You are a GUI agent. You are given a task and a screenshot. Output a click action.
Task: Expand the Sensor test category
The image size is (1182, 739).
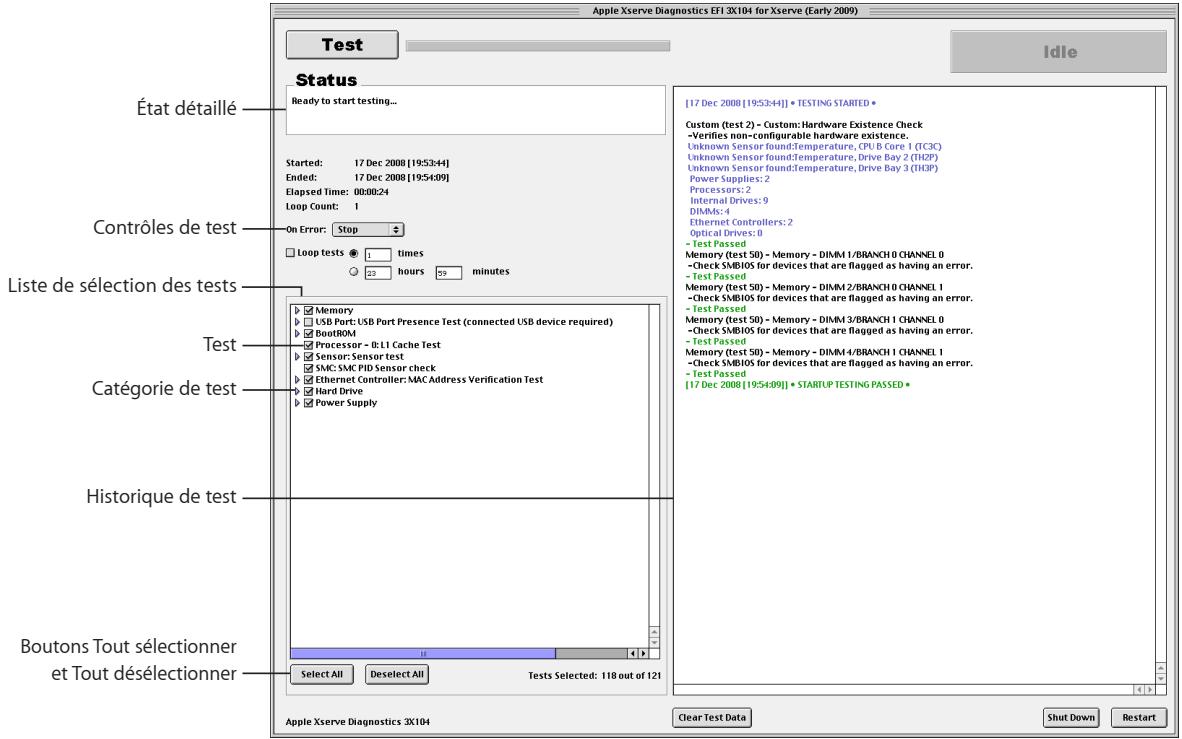pos(297,357)
